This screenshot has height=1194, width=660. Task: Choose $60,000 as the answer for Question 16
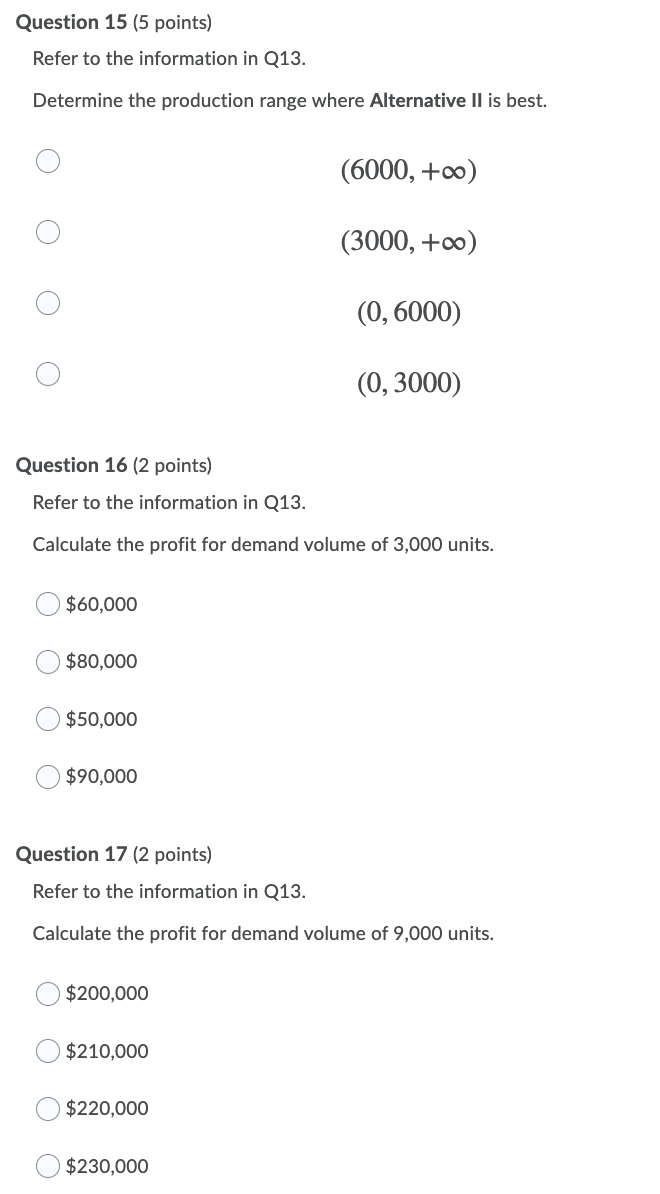coord(47,604)
